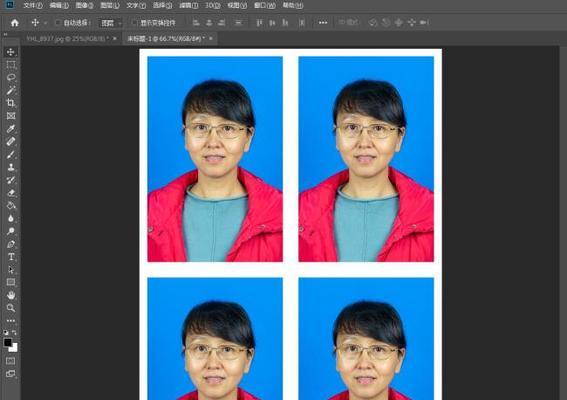Image resolution: width=567 pixels, height=400 pixels.
Task: Align bottom edges
Action: (285, 23)
